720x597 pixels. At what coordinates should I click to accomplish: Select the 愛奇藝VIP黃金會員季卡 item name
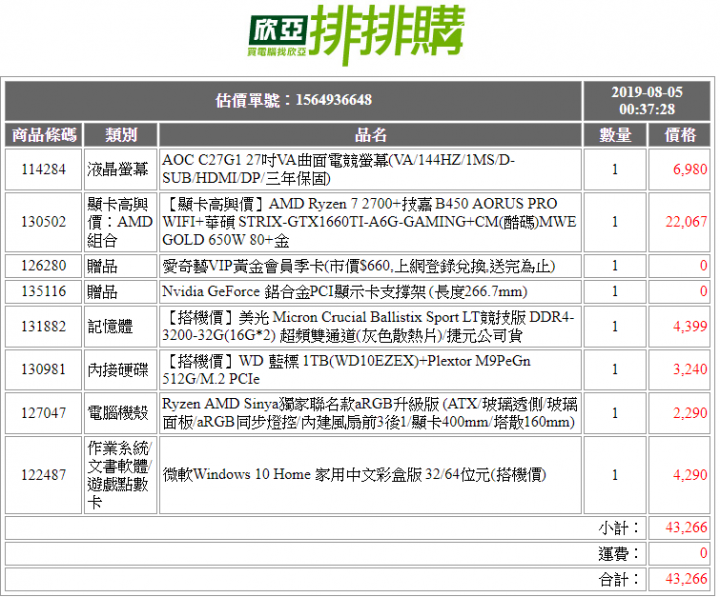click(359, 266)
